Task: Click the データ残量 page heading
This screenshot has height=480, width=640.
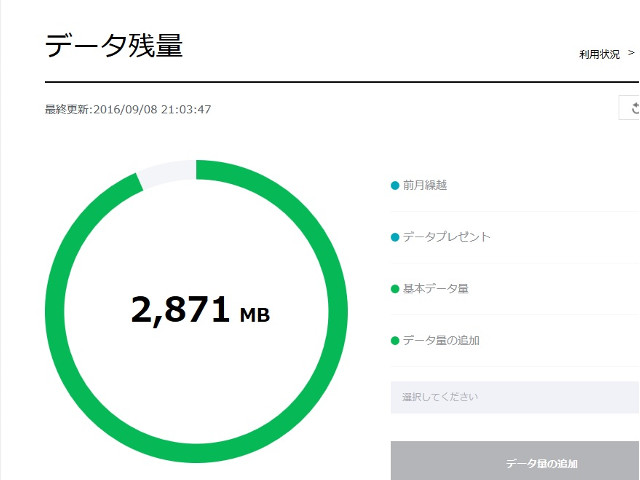Action: pos(114,45)
